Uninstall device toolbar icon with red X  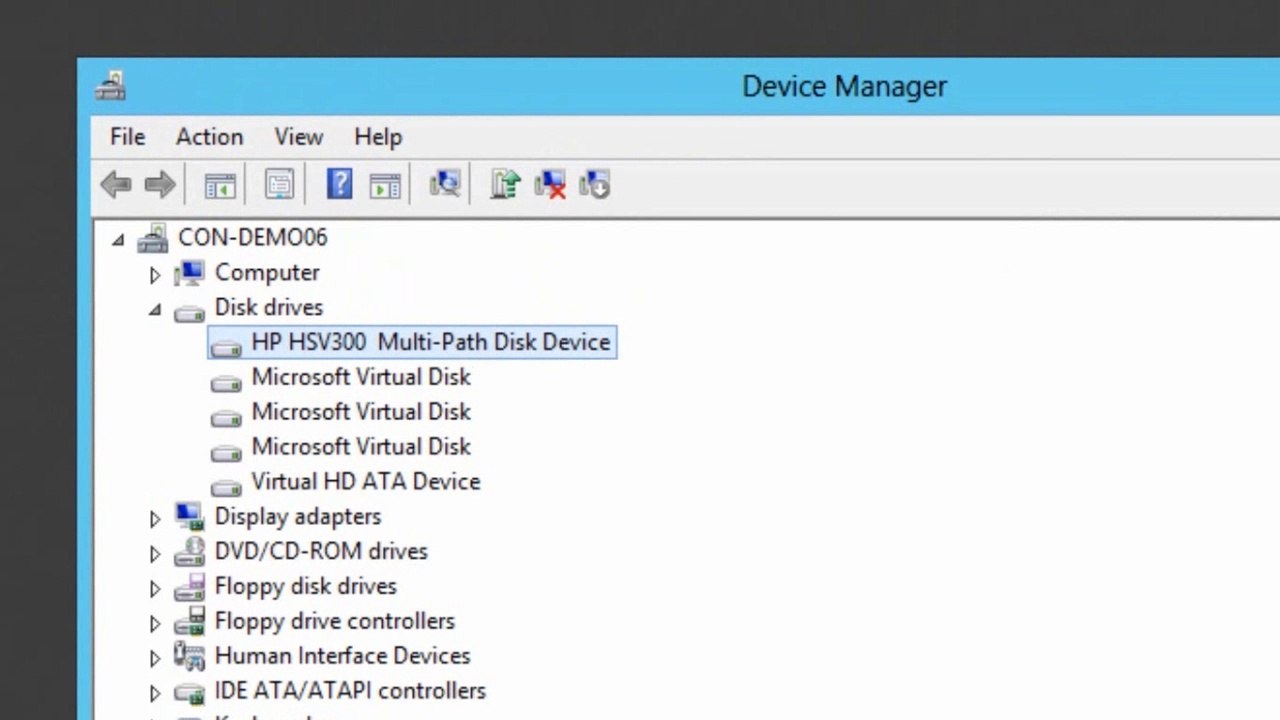click(550, 184)
